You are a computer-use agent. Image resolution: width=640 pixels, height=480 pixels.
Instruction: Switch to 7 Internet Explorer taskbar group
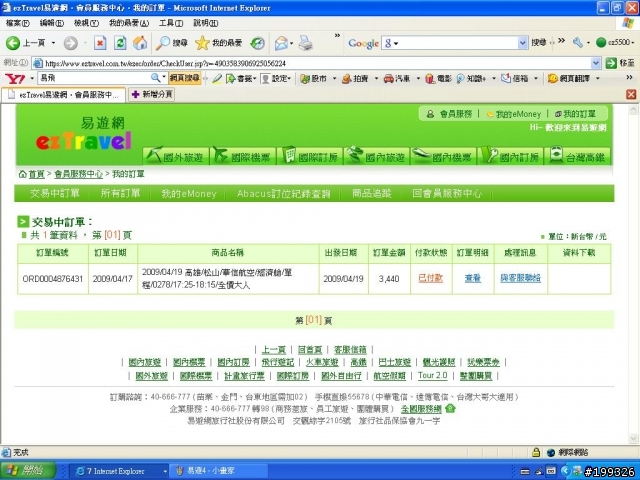coord(120,471)
